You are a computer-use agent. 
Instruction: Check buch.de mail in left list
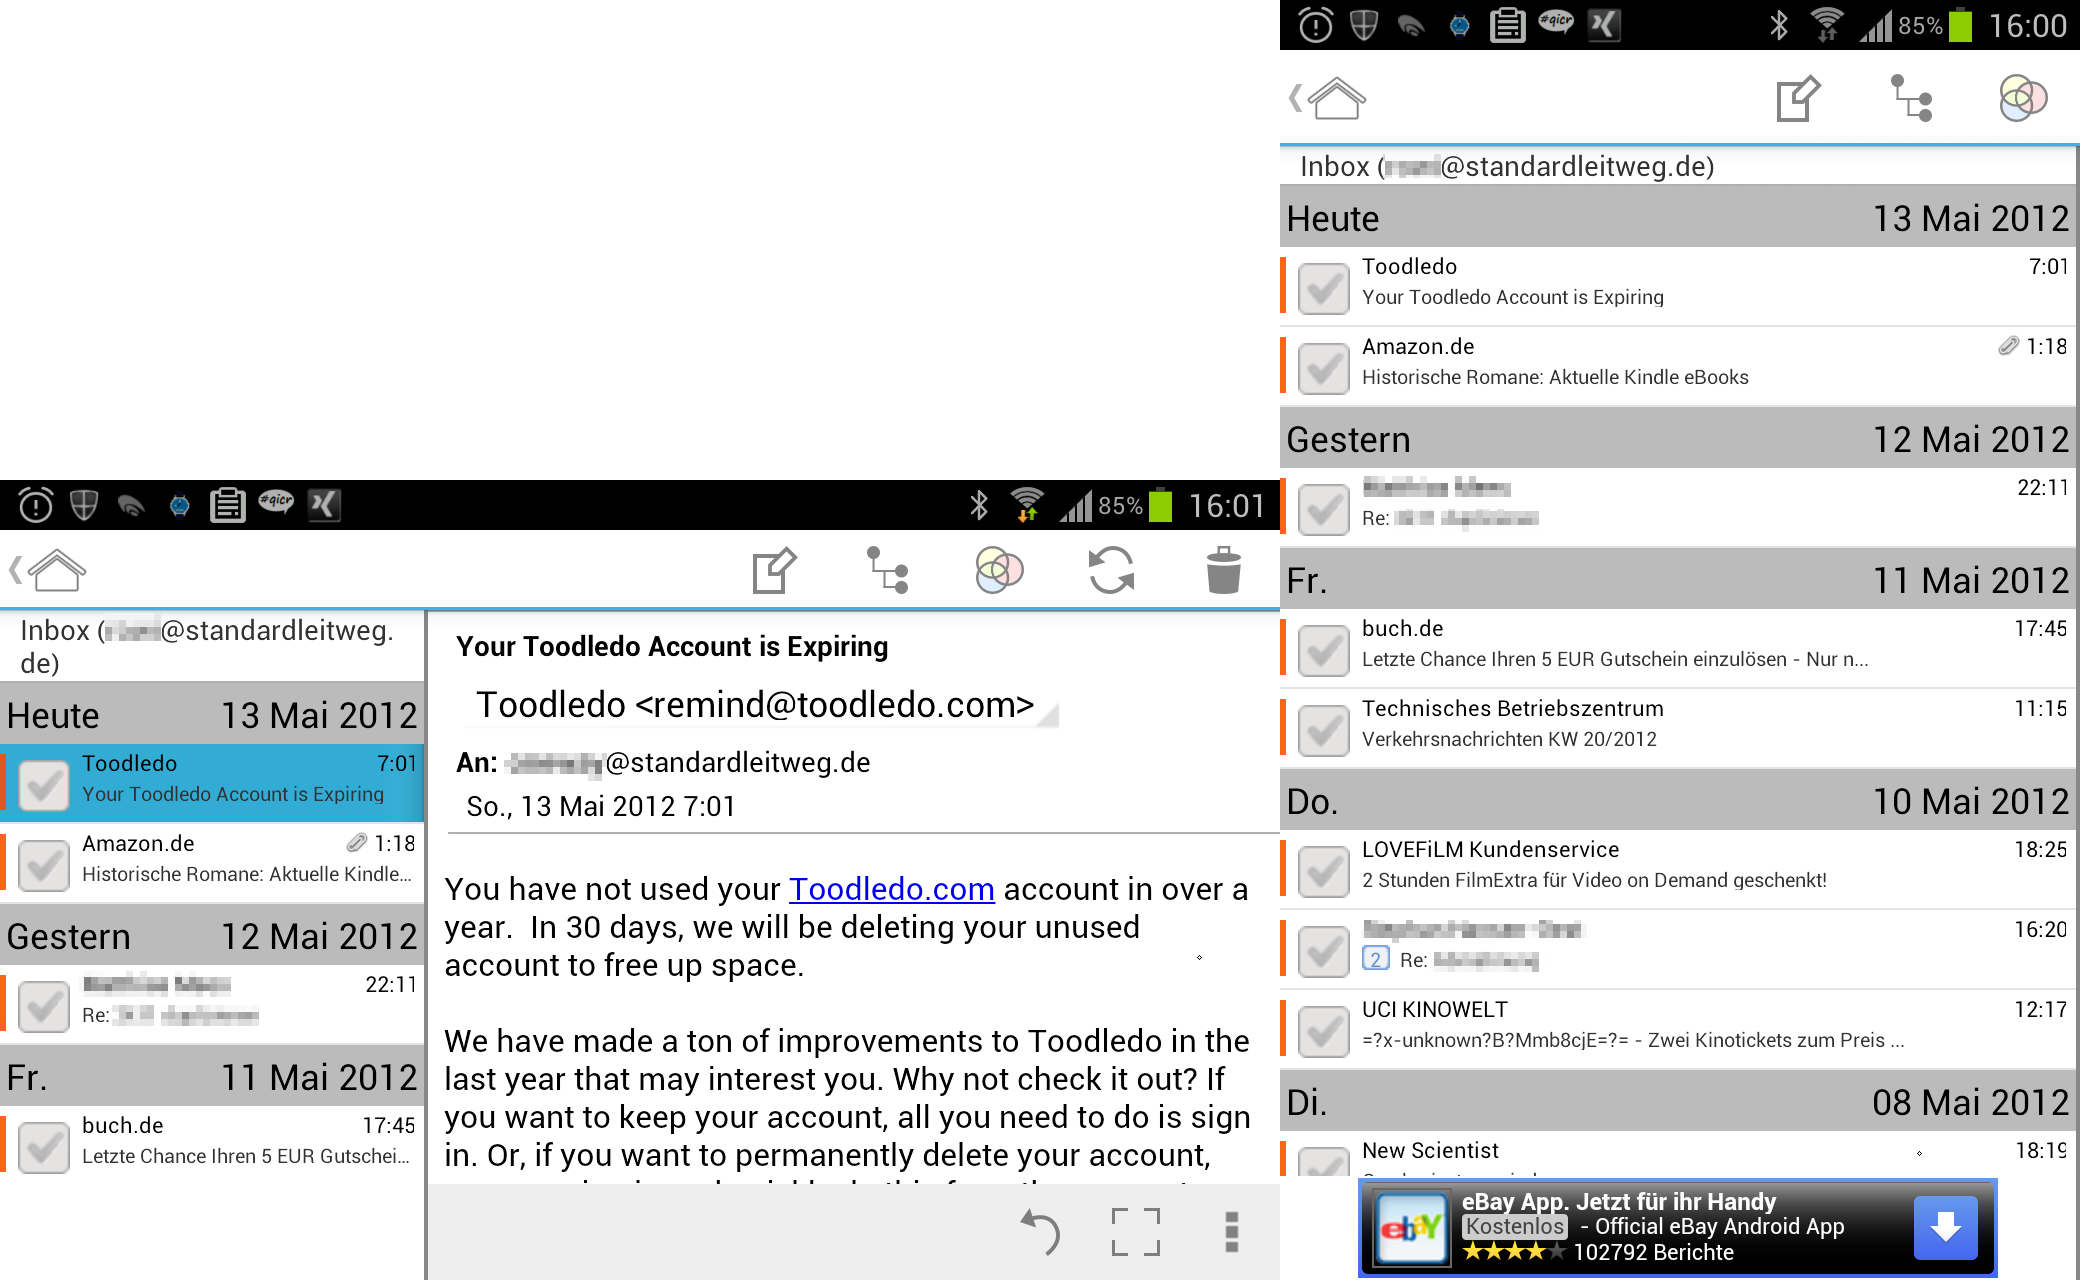pyautogui.click(x=44, y=1146)
